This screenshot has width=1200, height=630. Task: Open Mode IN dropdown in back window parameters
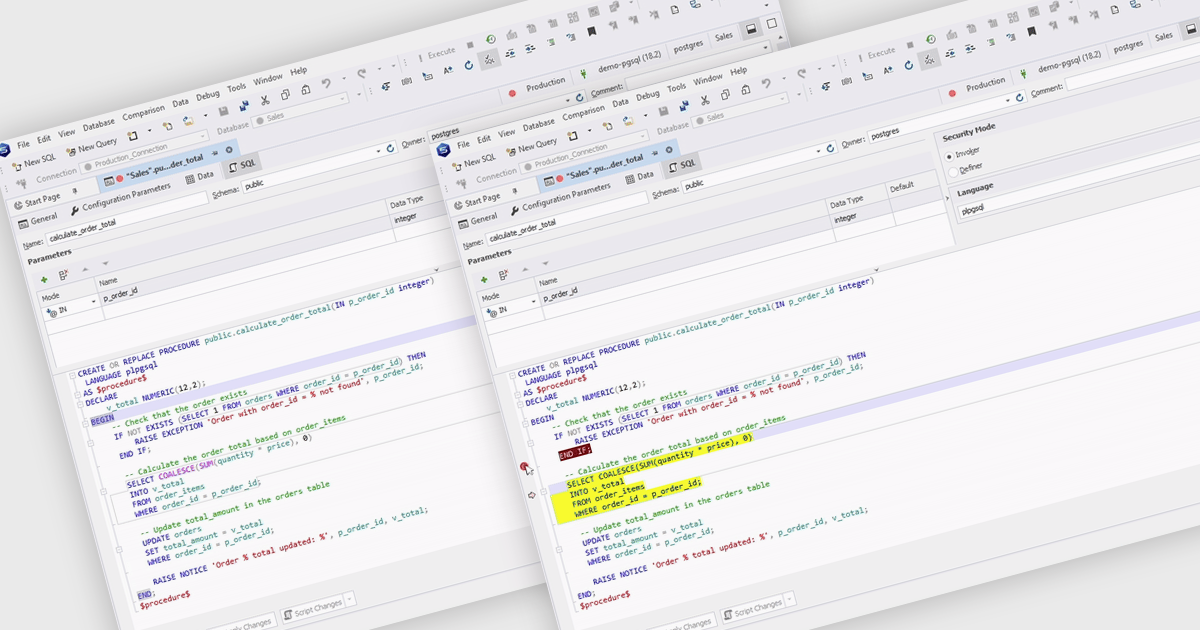[95, 300]
